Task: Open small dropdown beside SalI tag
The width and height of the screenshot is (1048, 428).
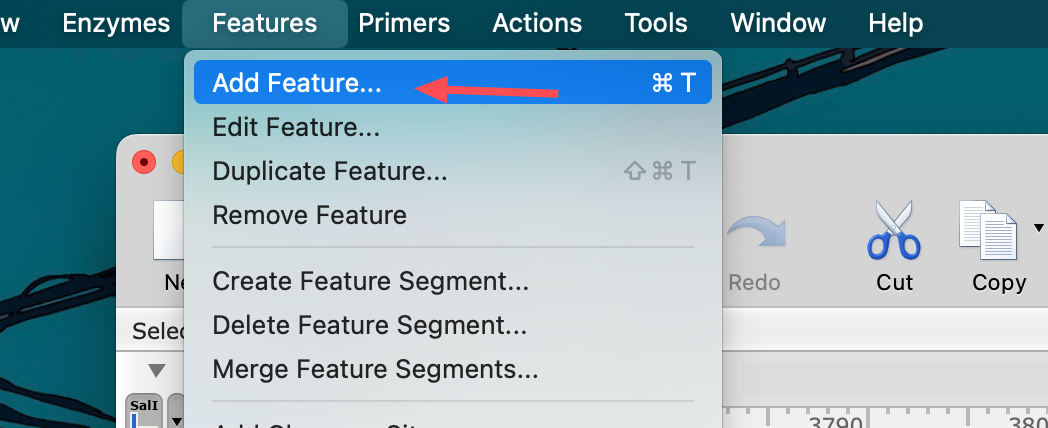Action: (x=175, y=412)
